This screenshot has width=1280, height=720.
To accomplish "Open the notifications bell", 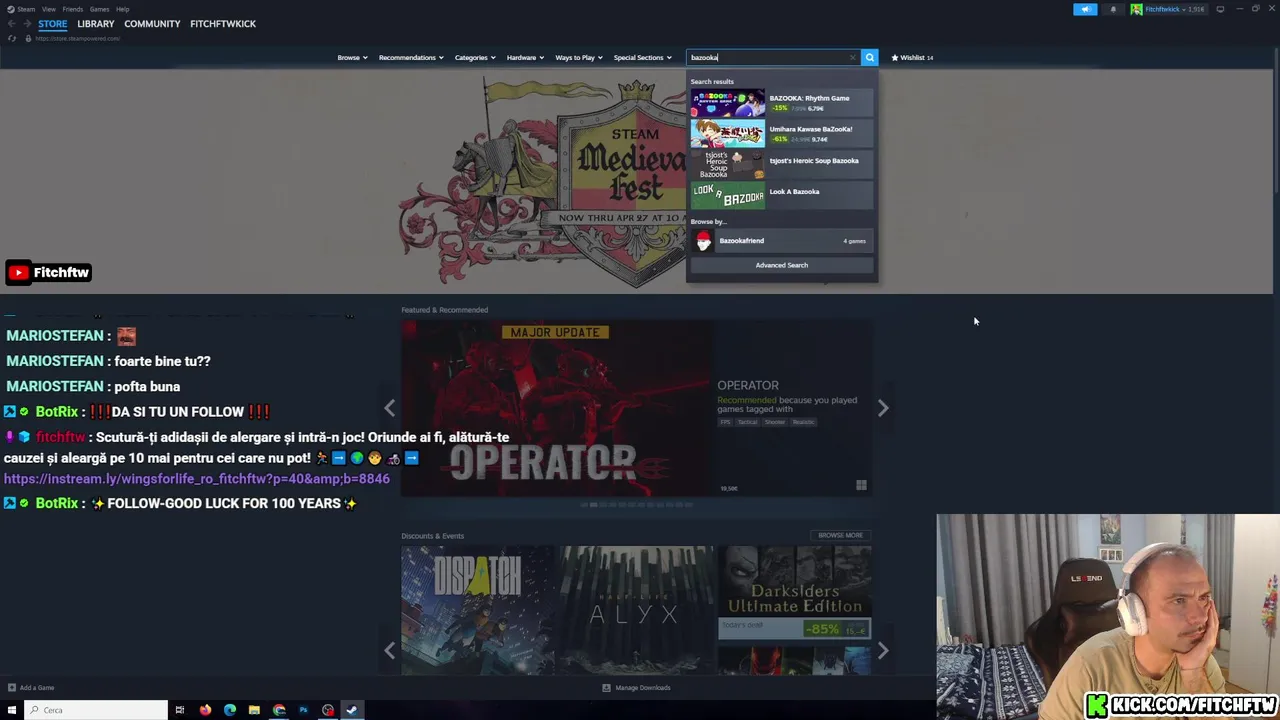I will coord(1113,9).
